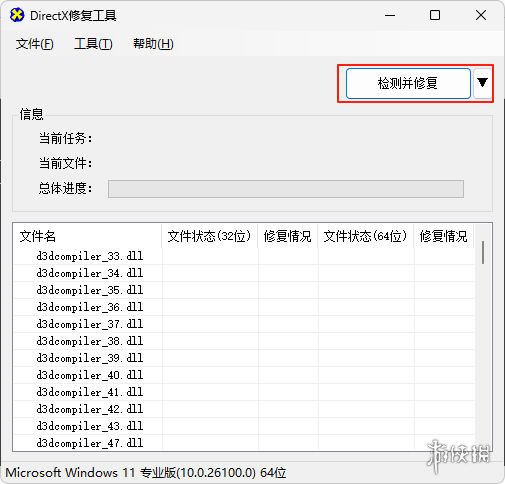Click the vertical scrollbar thumb in file list
The width and height of the screenshot is (505, 484).
[x=483, y=252]
